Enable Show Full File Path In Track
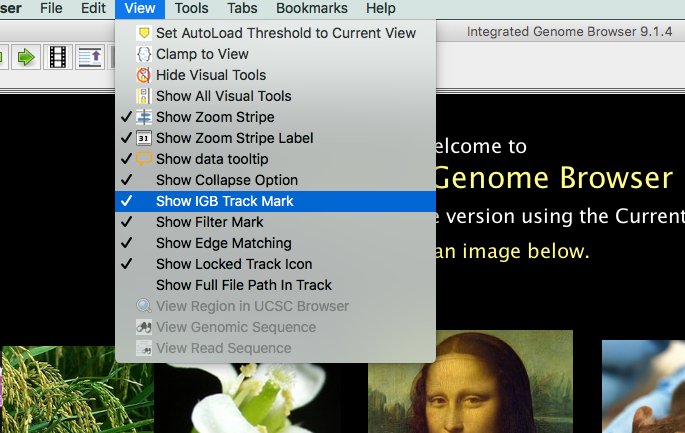Image resolution: width=685 pixels, height=433 pixels. [x=243, y=285]
